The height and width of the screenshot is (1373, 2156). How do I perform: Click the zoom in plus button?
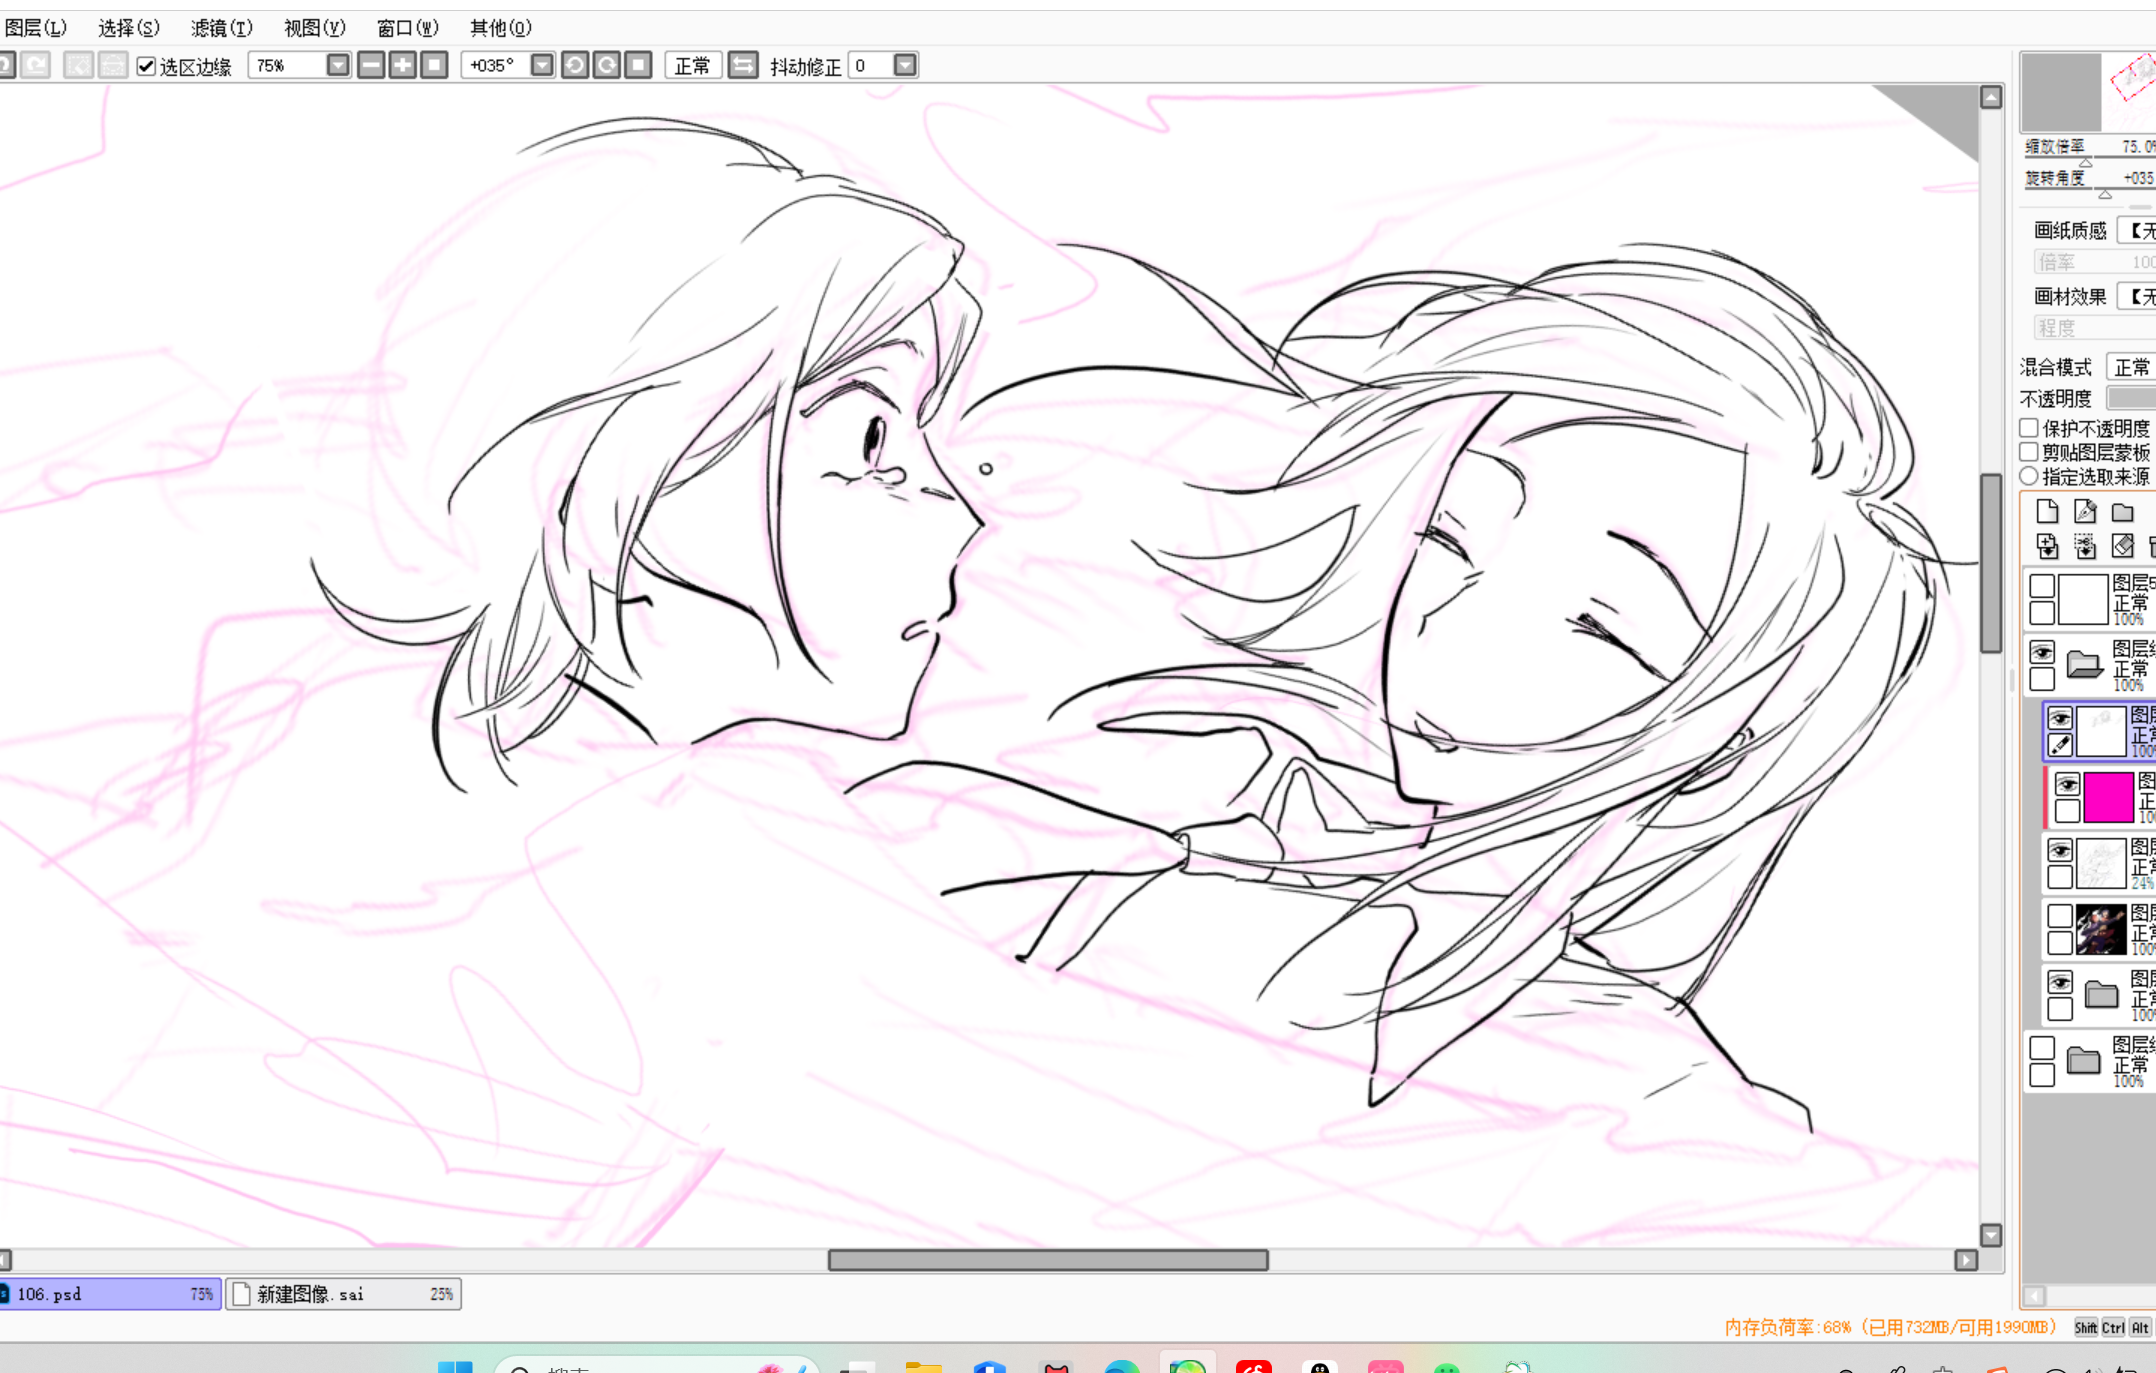click(403, 66)
